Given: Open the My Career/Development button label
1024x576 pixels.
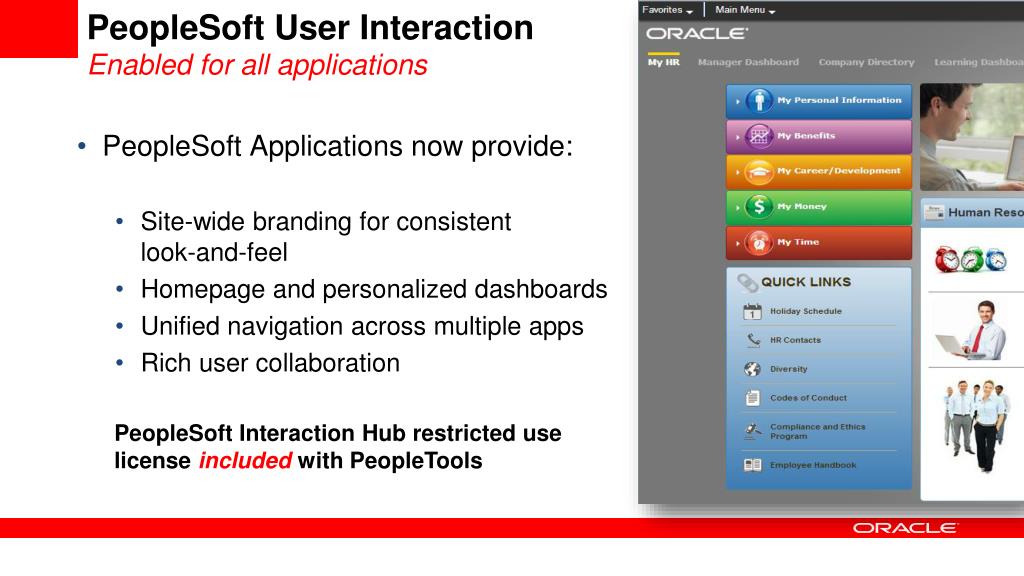Looking at the screenshot, I should click(839, 170).
